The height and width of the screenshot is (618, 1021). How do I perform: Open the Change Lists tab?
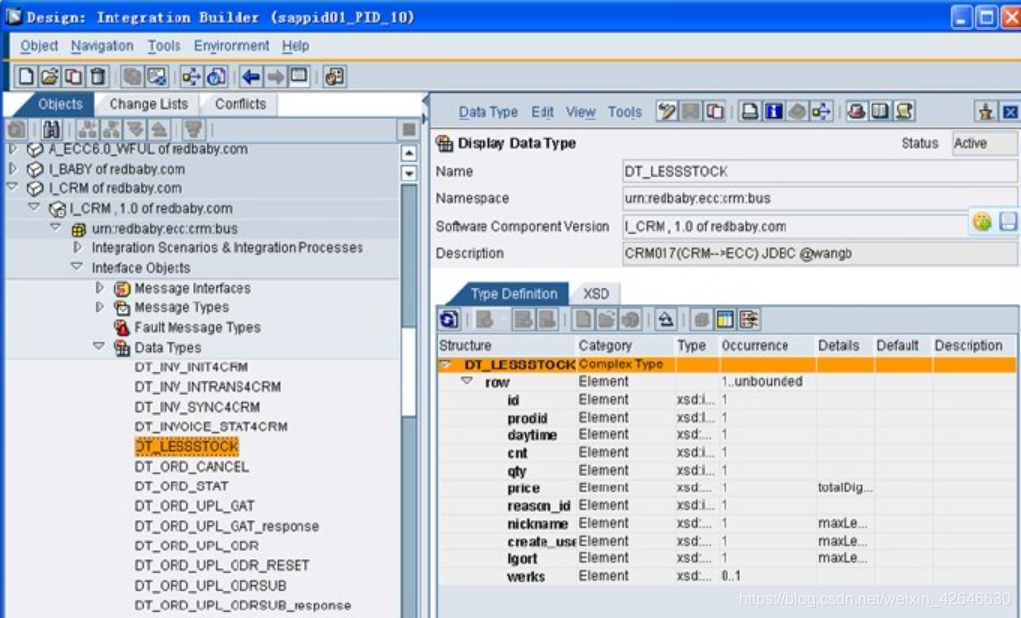coord(148,104)
